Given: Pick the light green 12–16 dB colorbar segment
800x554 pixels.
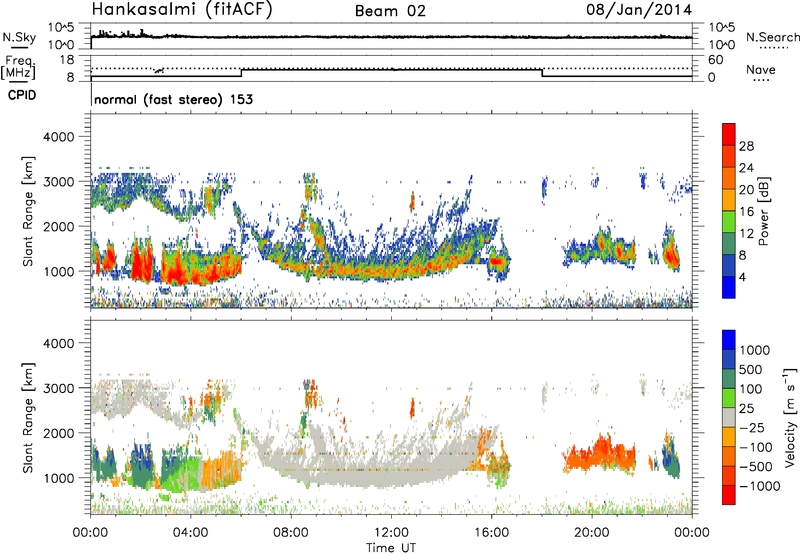Looking at the screenshot, I should (729, 222).
